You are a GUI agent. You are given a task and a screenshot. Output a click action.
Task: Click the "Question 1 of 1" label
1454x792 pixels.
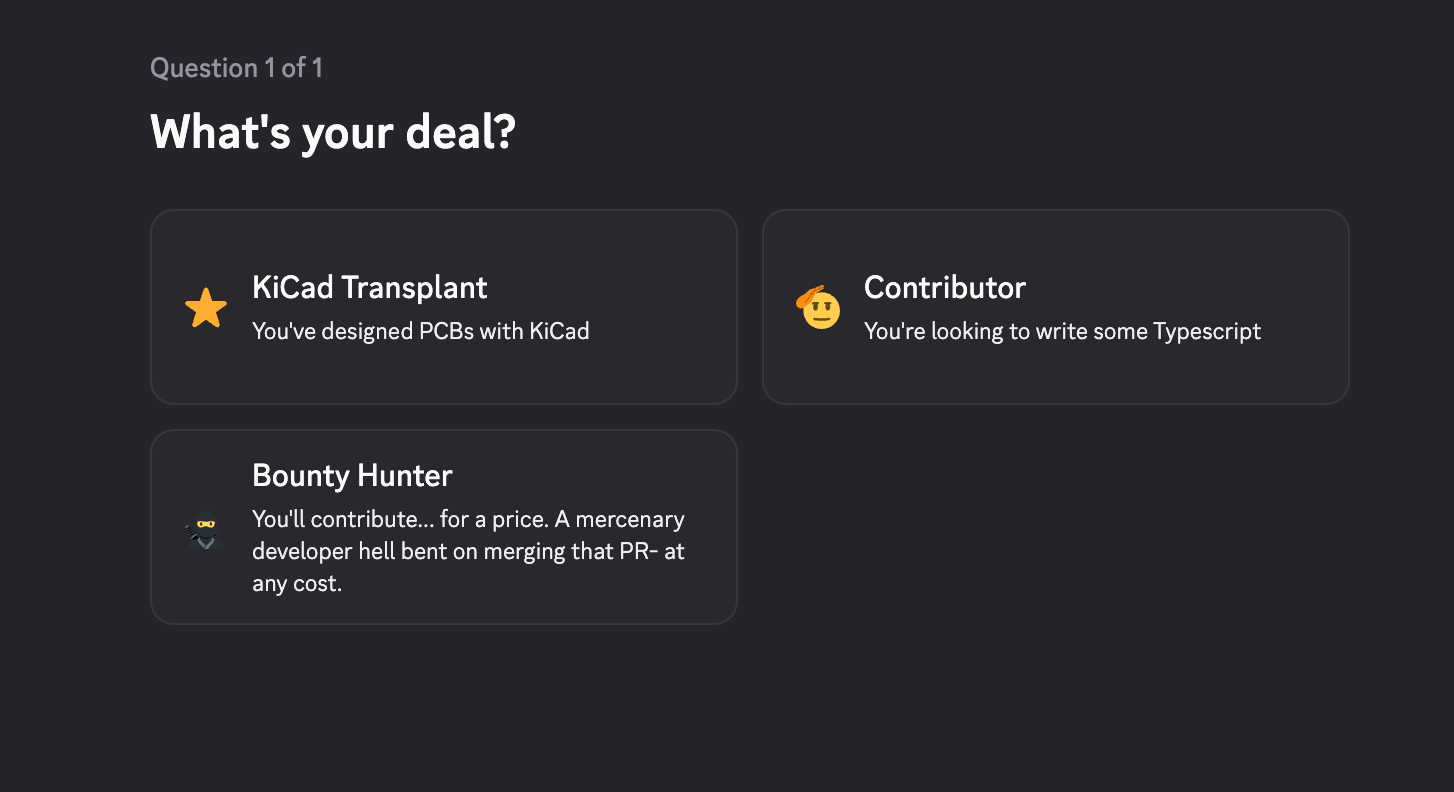236,68
